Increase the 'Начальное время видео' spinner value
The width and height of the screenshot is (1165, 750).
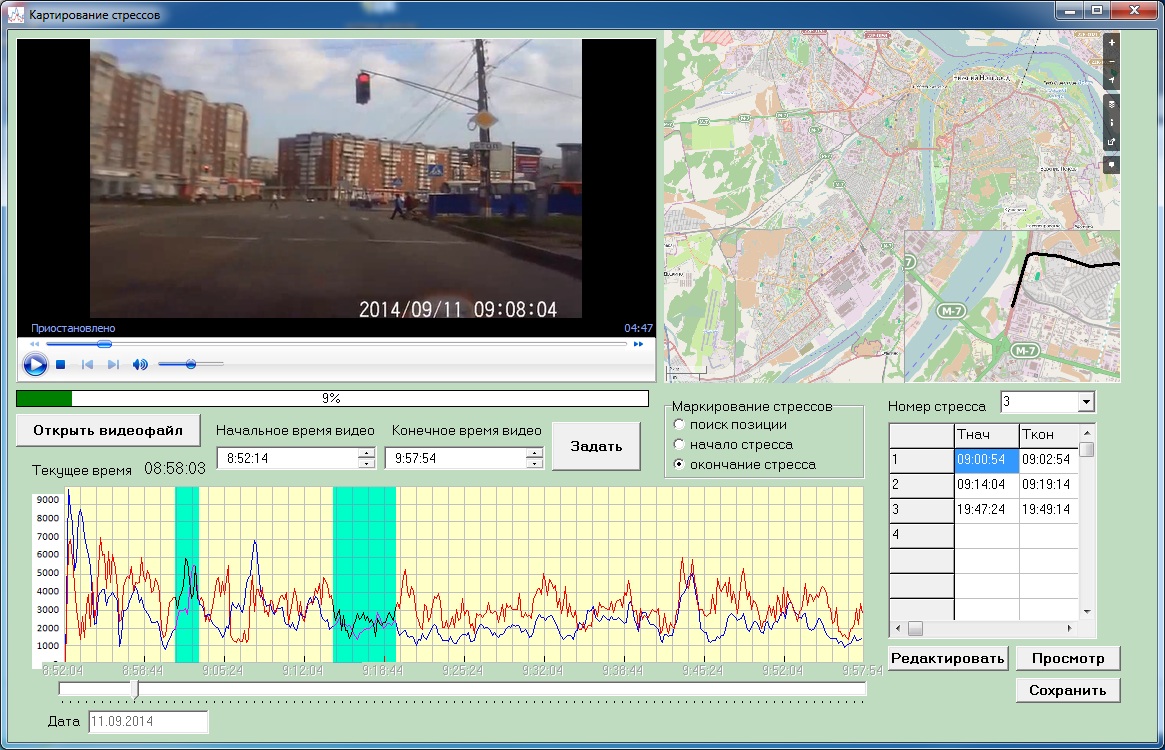coord(366,453)
